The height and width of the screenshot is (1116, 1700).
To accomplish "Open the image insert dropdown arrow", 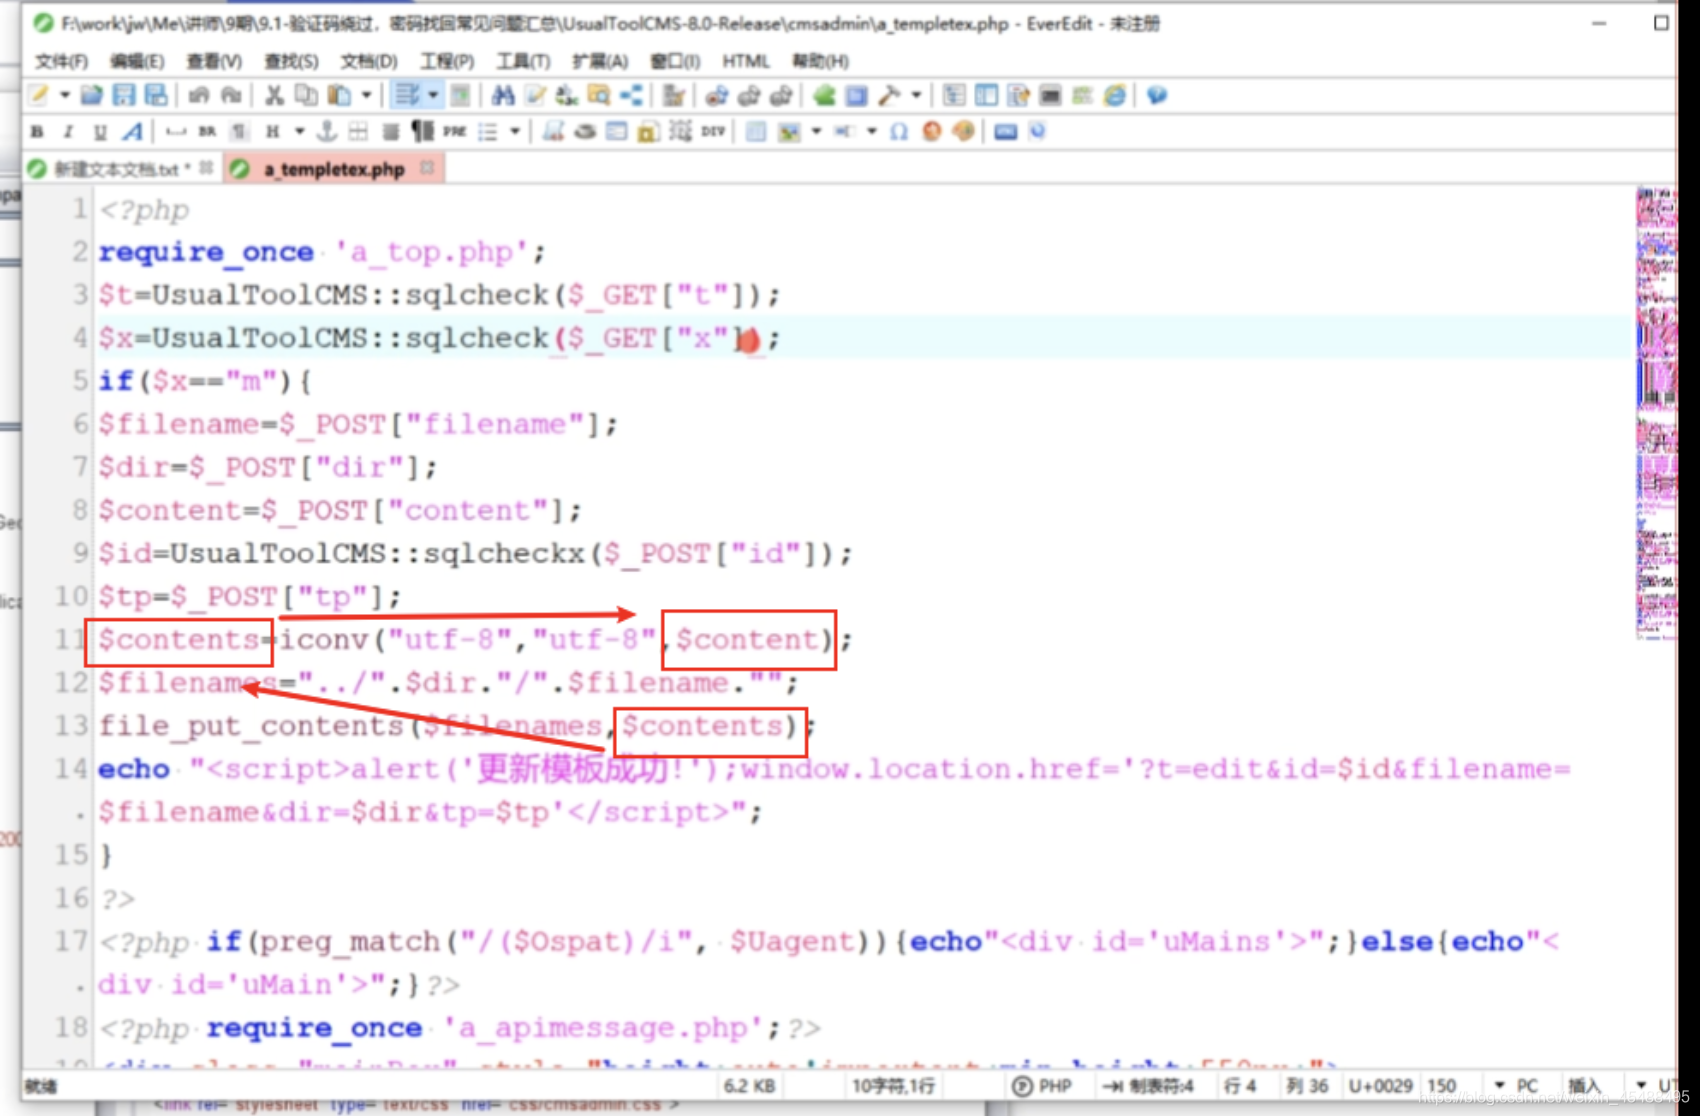I will coord(816,131).
